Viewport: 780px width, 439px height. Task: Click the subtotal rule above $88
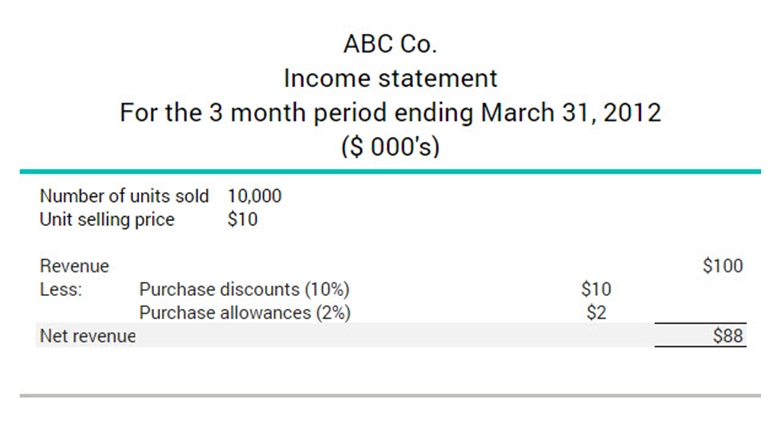(700, 324)
